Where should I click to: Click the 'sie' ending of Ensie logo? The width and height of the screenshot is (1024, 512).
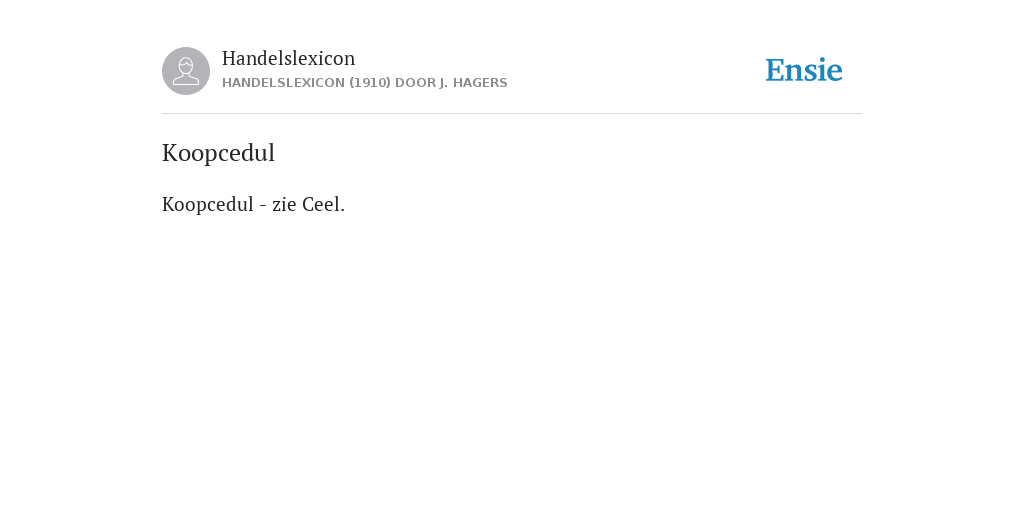(825, 71)
